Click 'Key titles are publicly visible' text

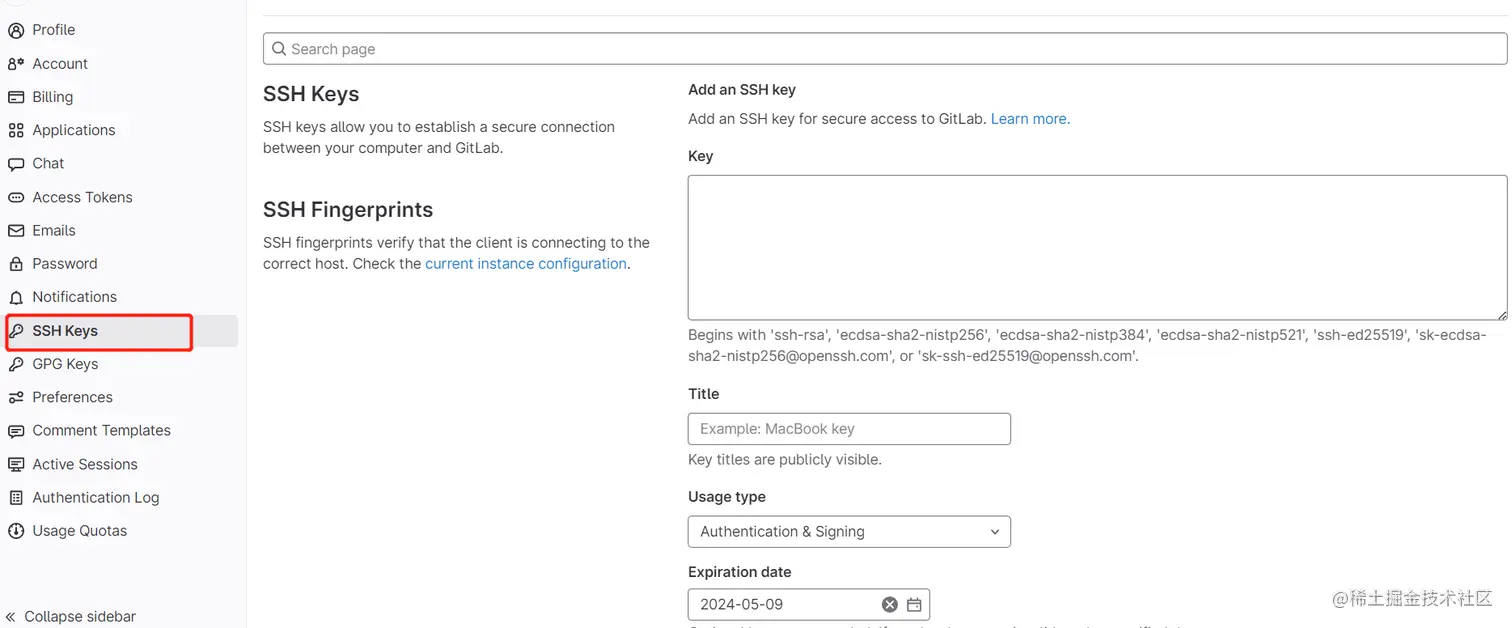point(785,460)
